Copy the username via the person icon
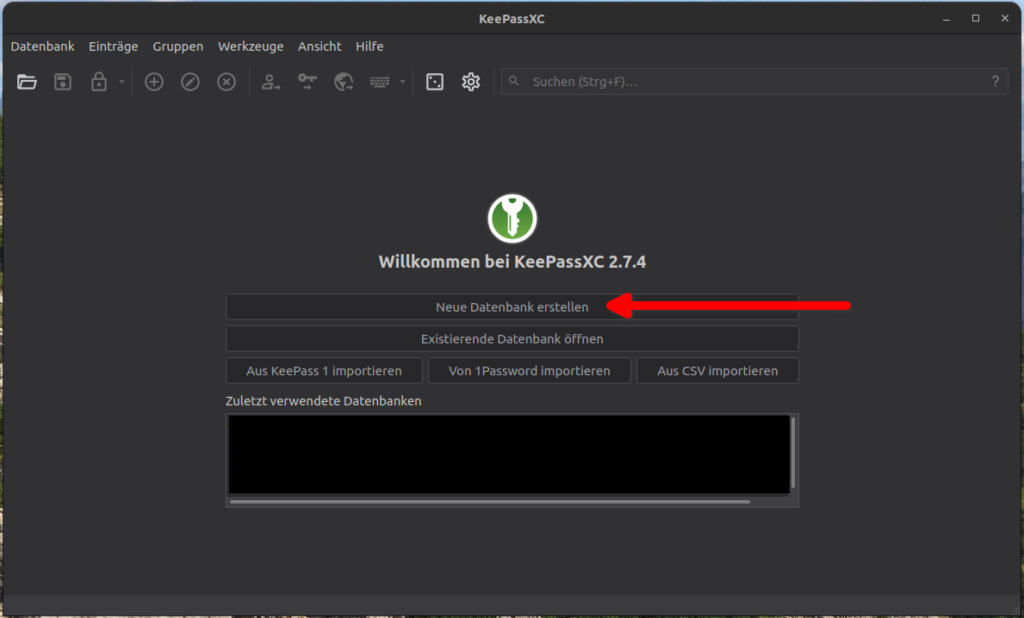Image resolution: width=1024 pixels, height=618 pixels. 270,82
